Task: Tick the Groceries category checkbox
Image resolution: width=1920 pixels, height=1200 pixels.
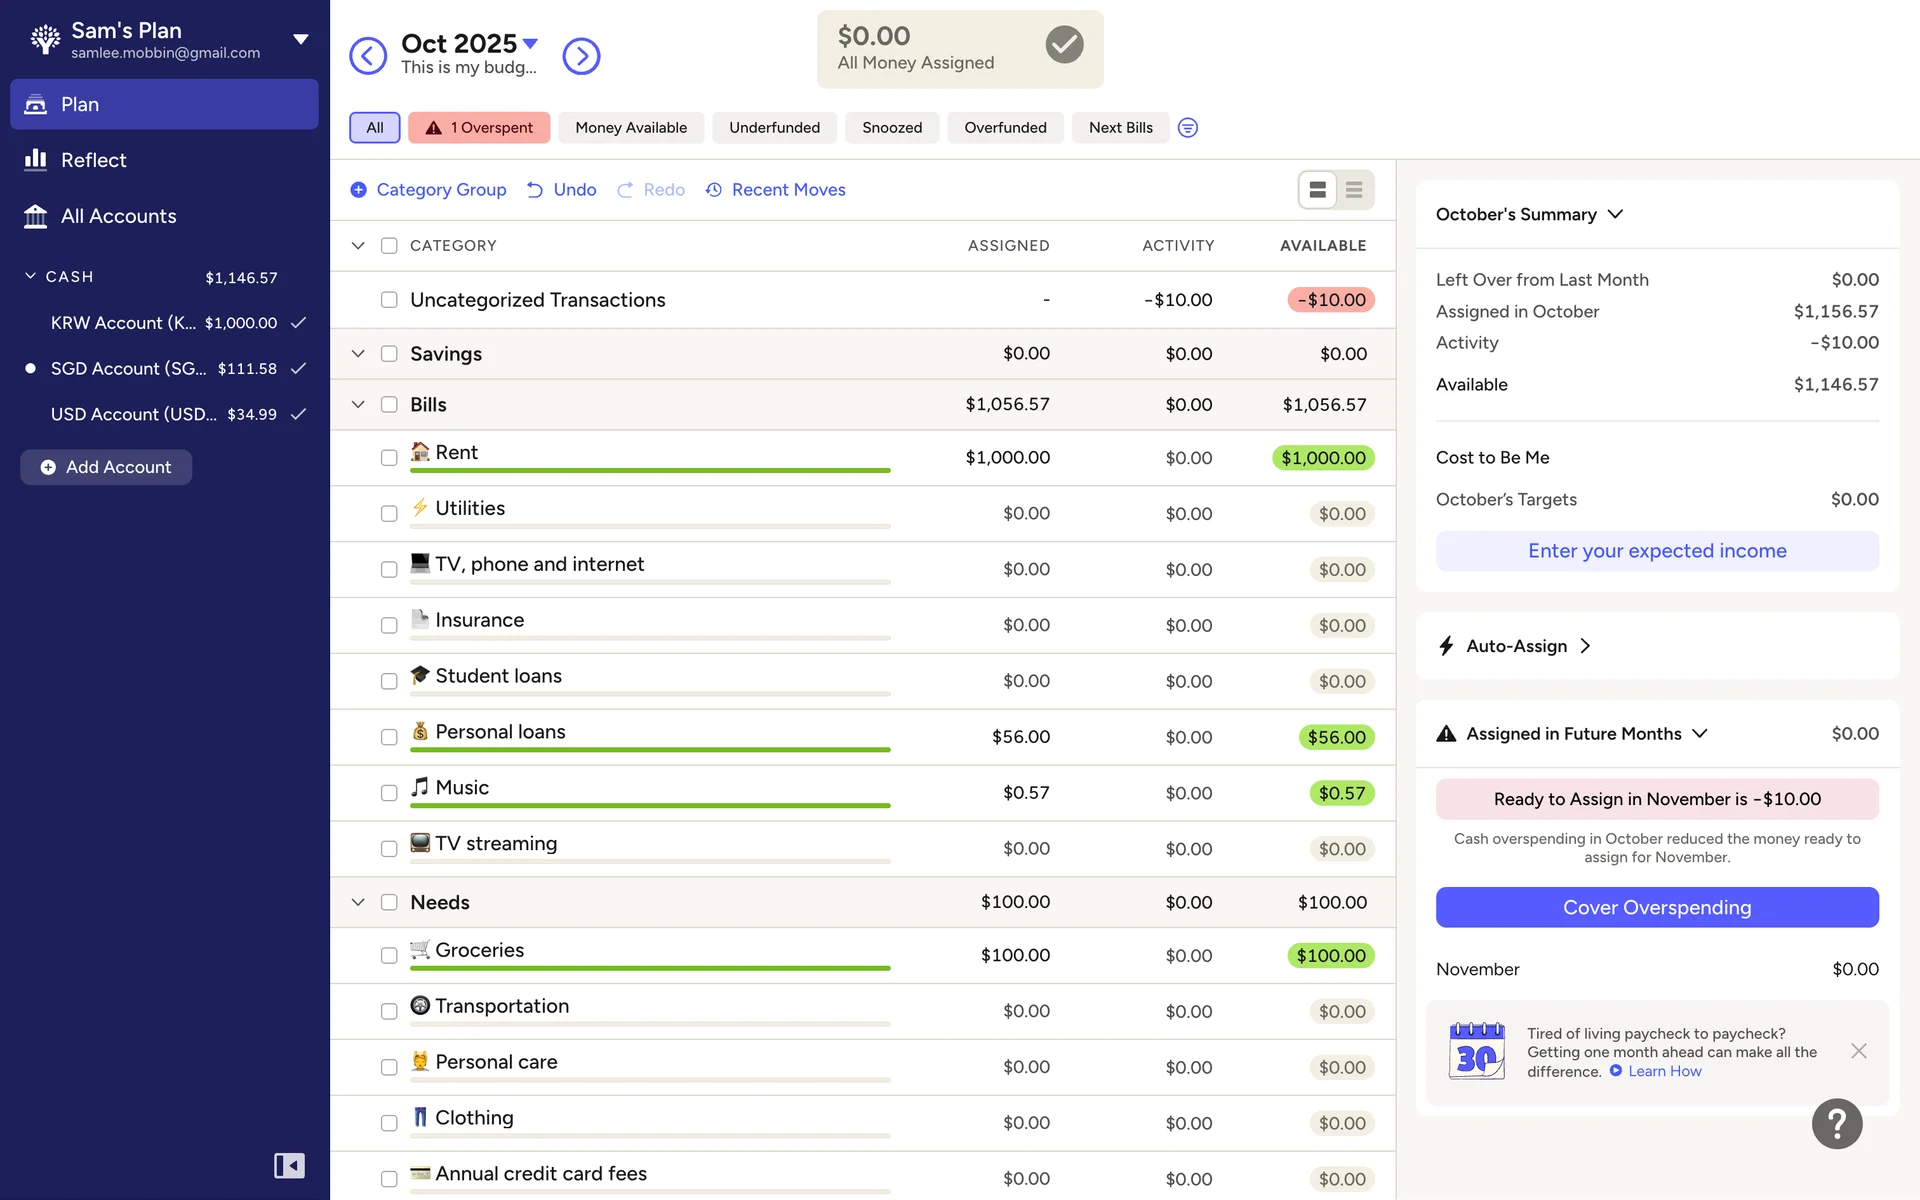Action: pos(389,956)
